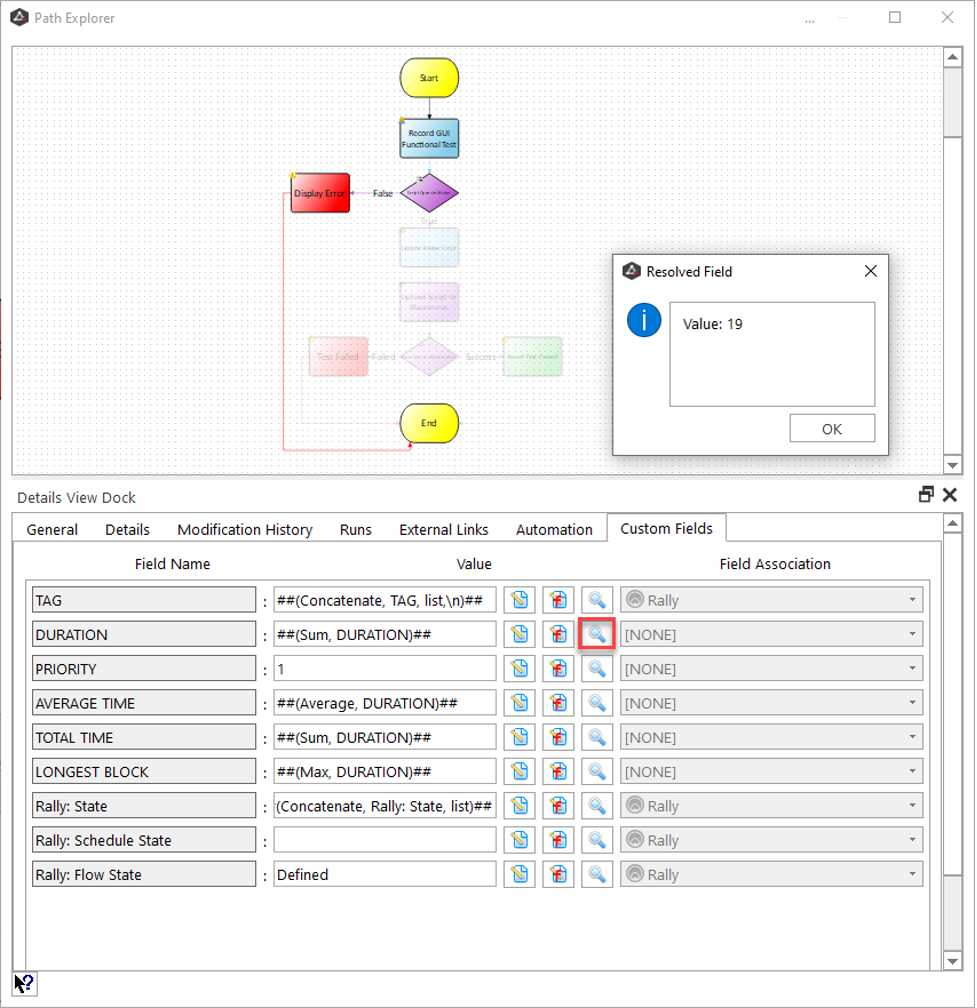Click the magnifier icon in the DURATION row

tap(597, 634)
